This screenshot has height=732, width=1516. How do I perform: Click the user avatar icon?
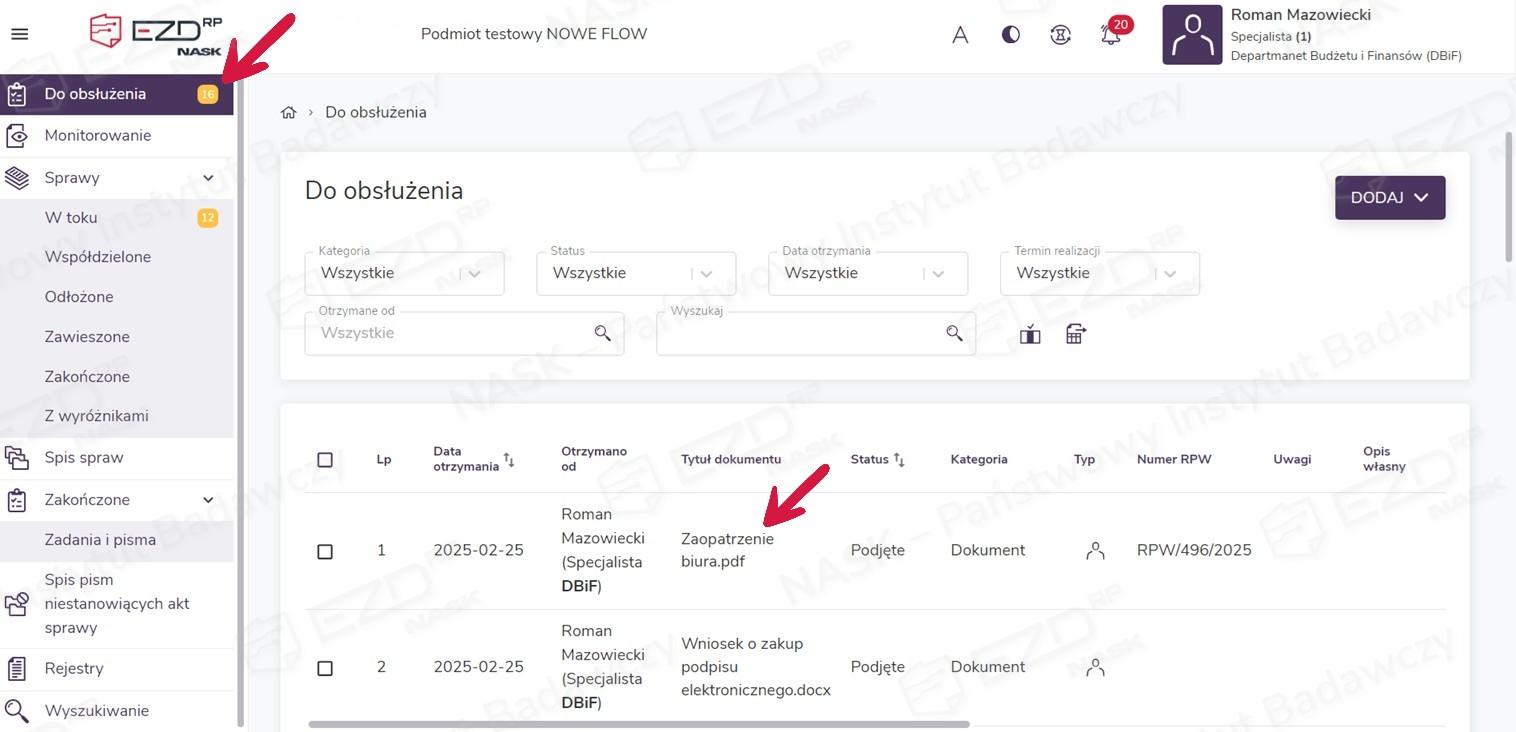(x=1192, y=35)
